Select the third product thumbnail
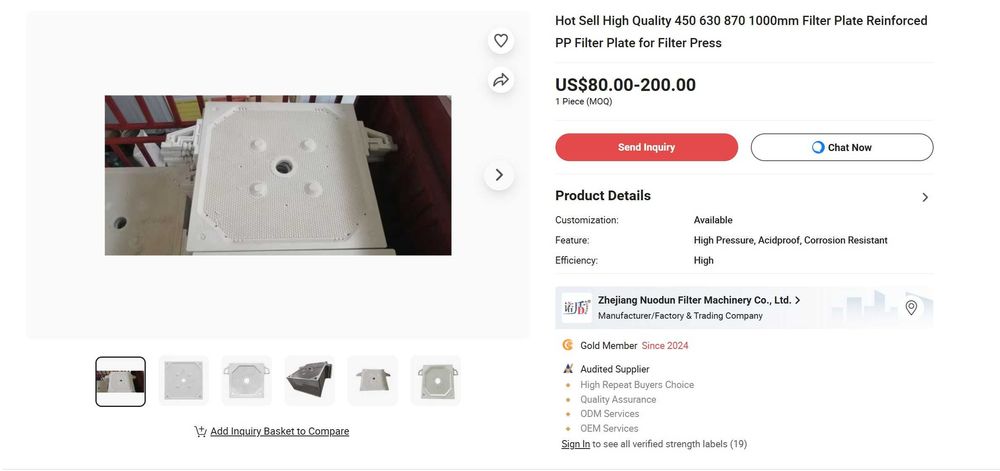1000x471 pixels. click(x=247, y=382)
